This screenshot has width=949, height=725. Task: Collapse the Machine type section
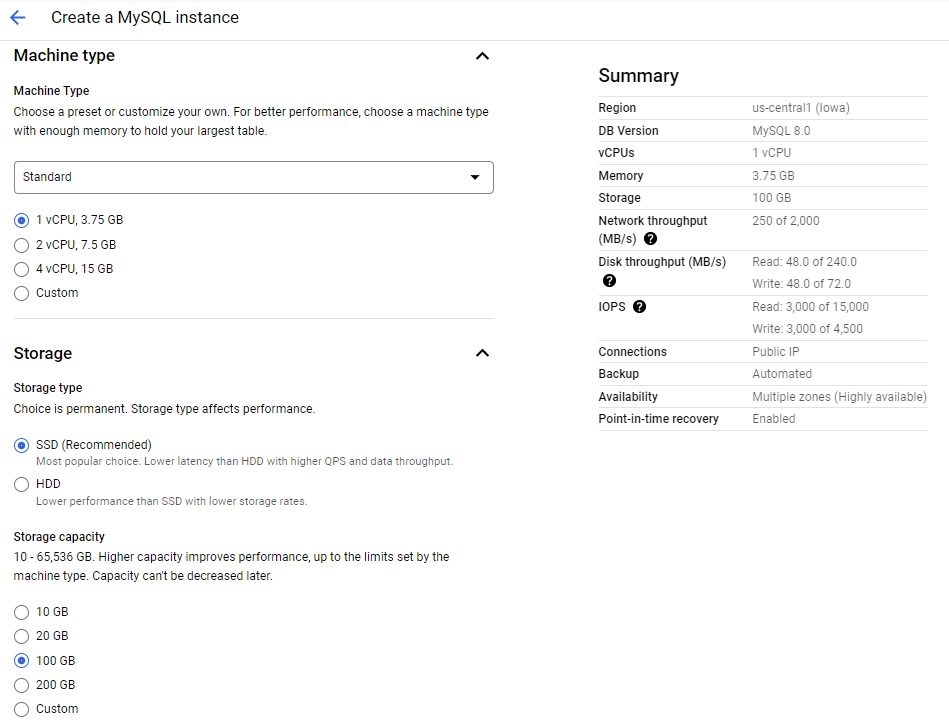(482, 56)
